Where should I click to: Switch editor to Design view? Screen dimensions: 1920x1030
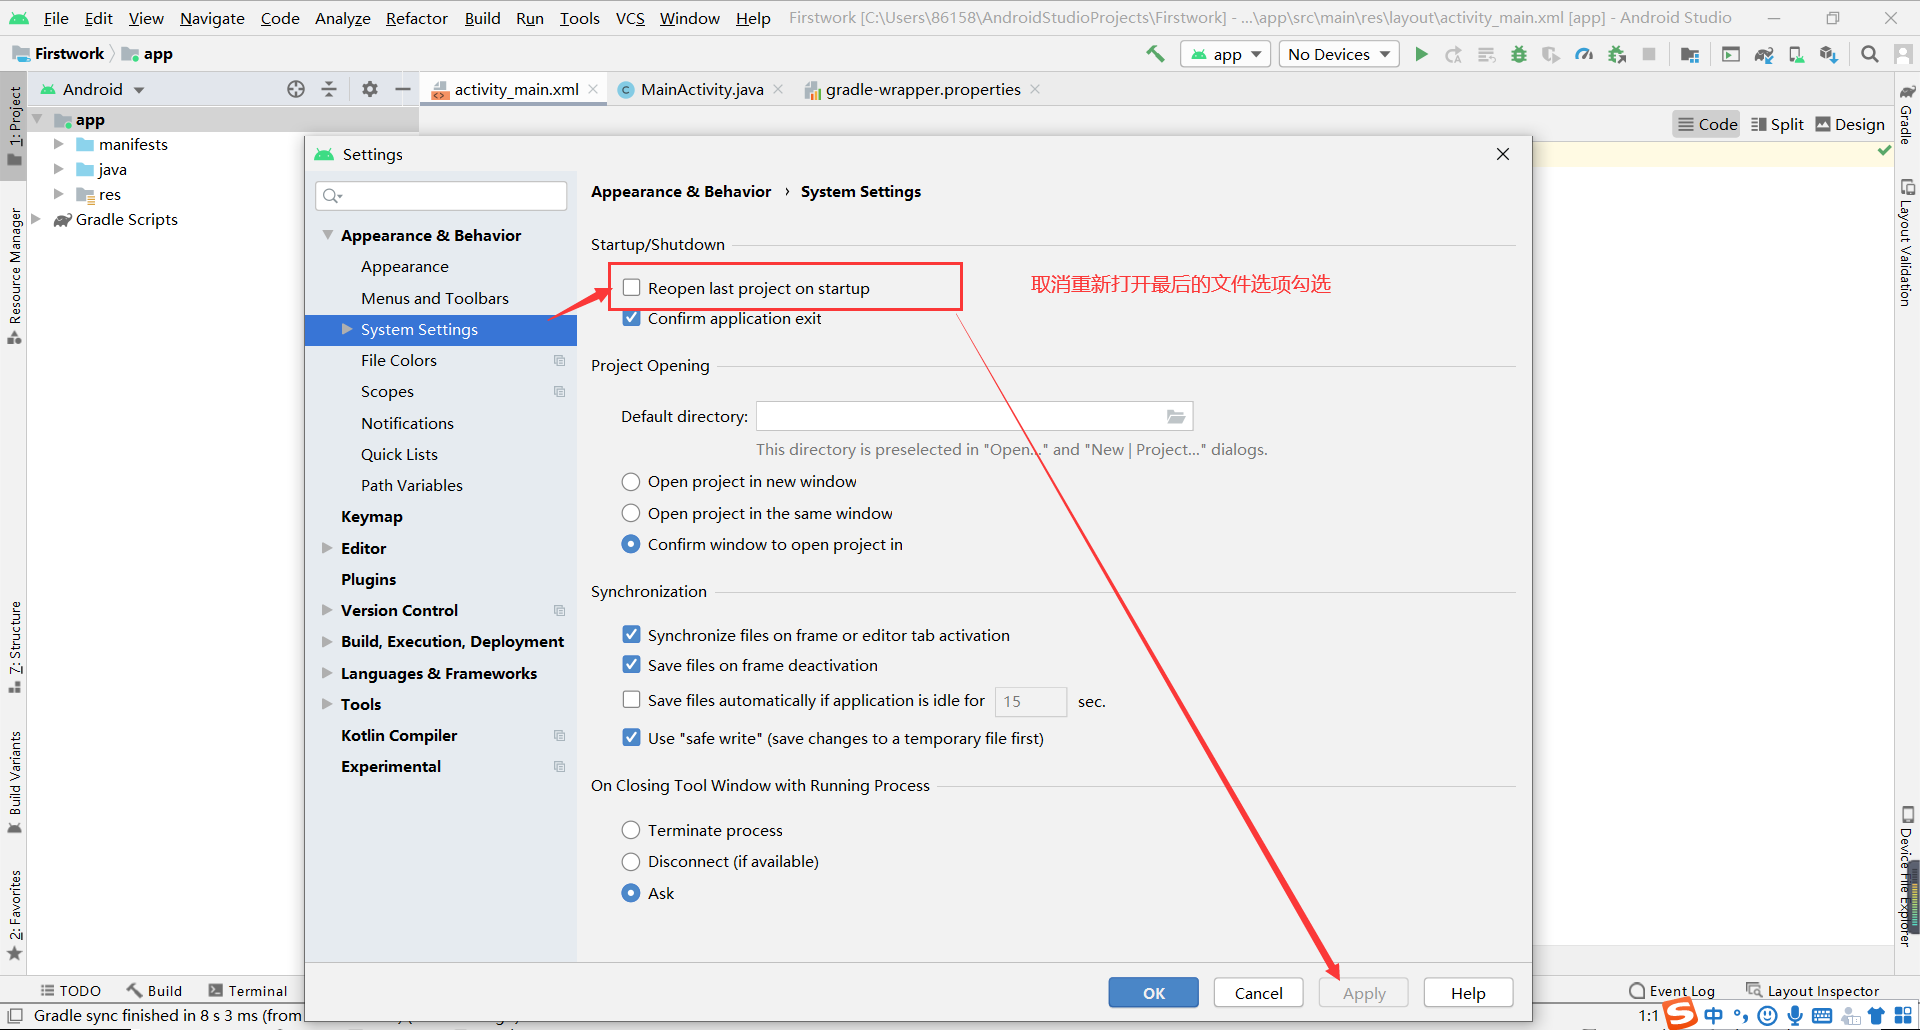(1850, 124)
